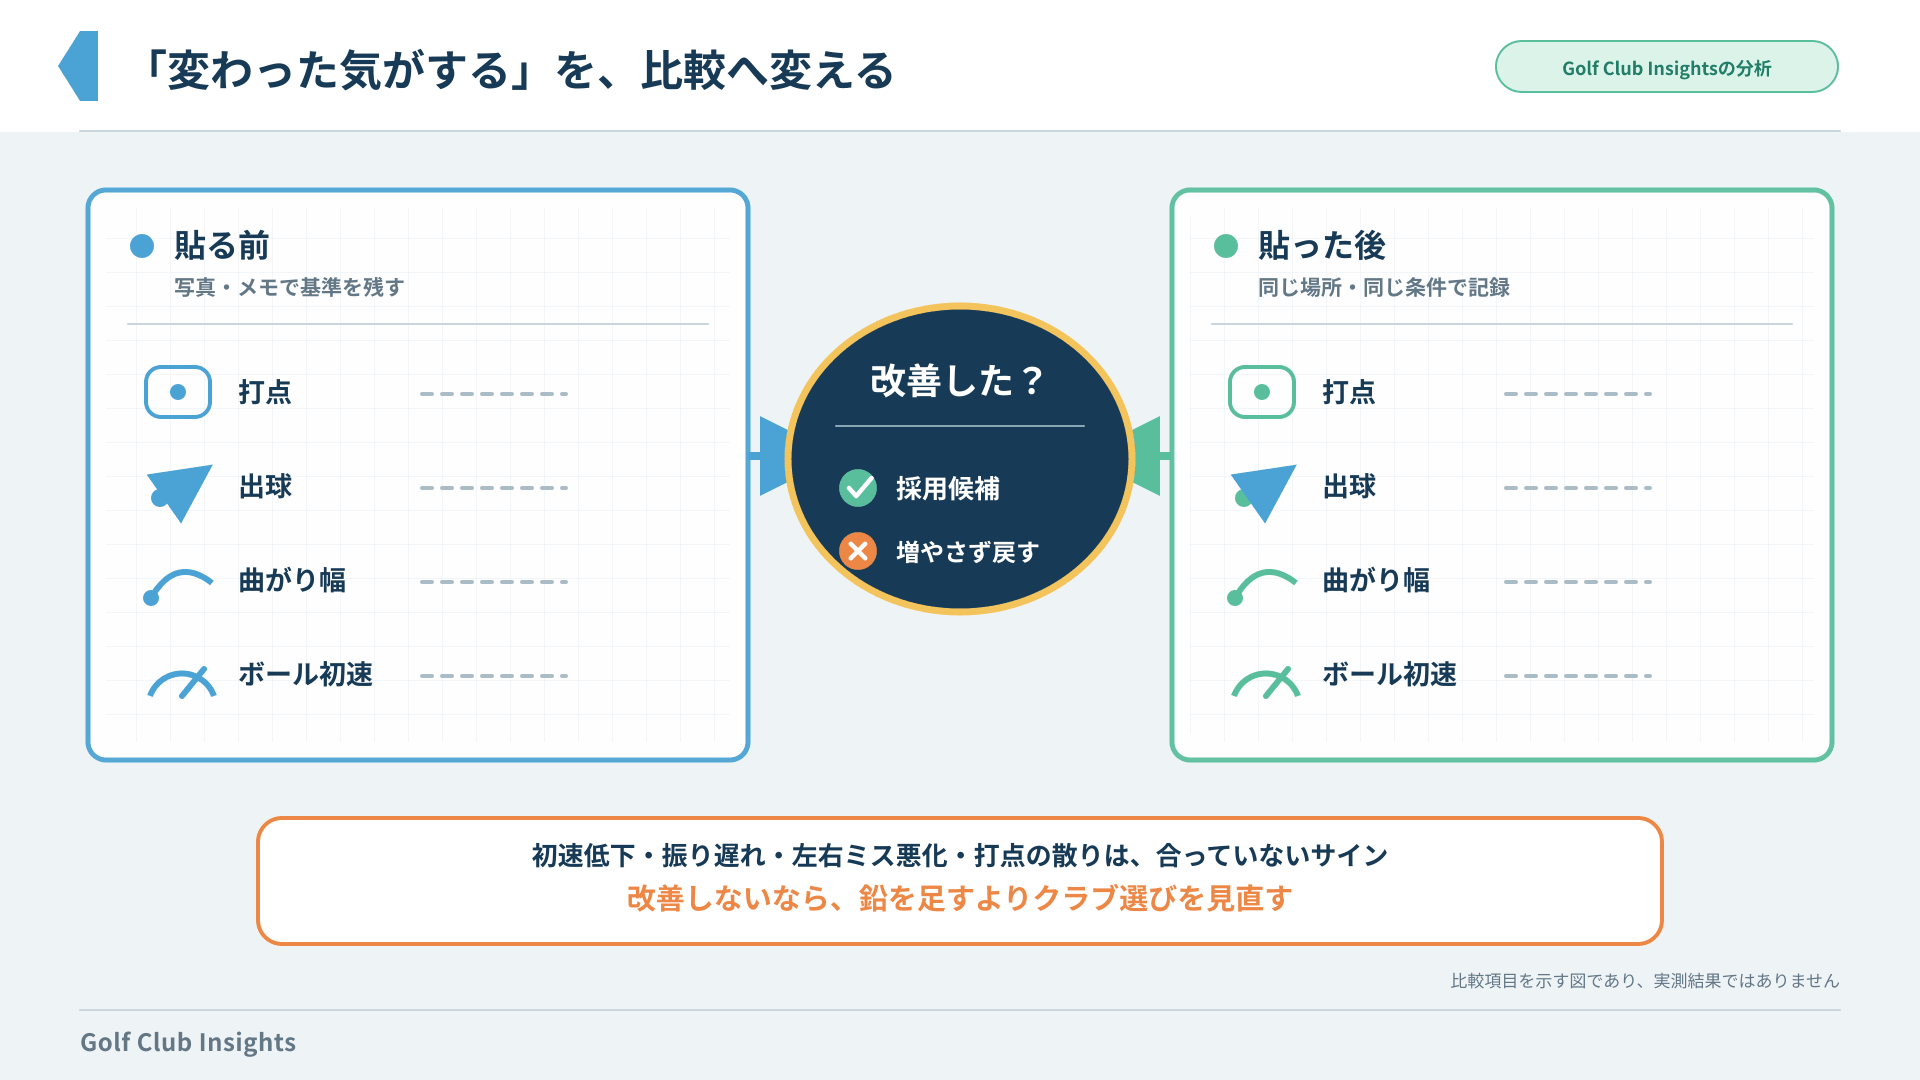Click the blue arrow connector to the left of the circle
The height and width of the screenshot is (1080, 1920).
coord(770,456)
